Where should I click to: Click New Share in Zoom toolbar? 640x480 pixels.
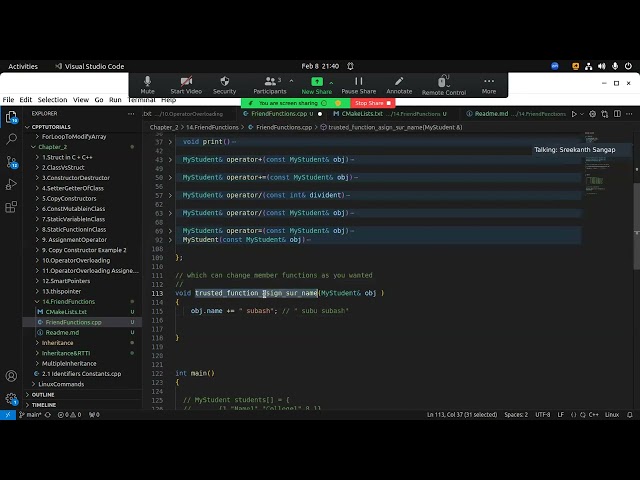pyautogui.click(x=317, y=85)
